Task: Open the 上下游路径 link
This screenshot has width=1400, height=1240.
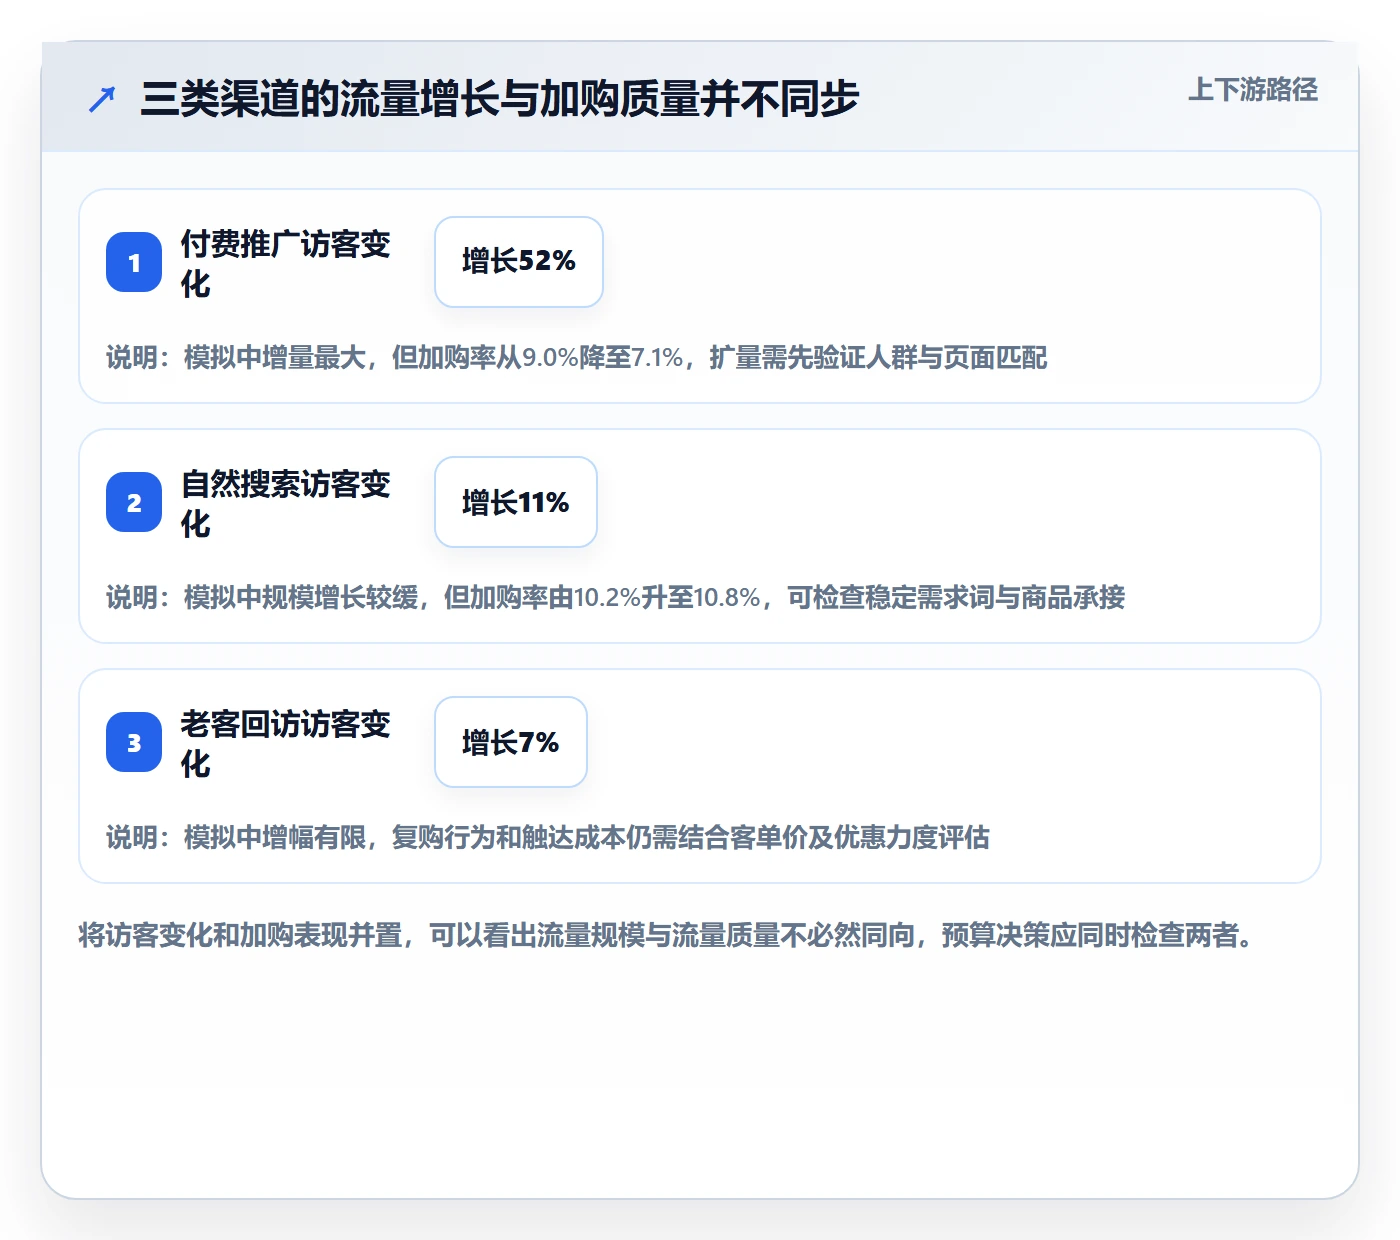Action: click(1252, 90)
